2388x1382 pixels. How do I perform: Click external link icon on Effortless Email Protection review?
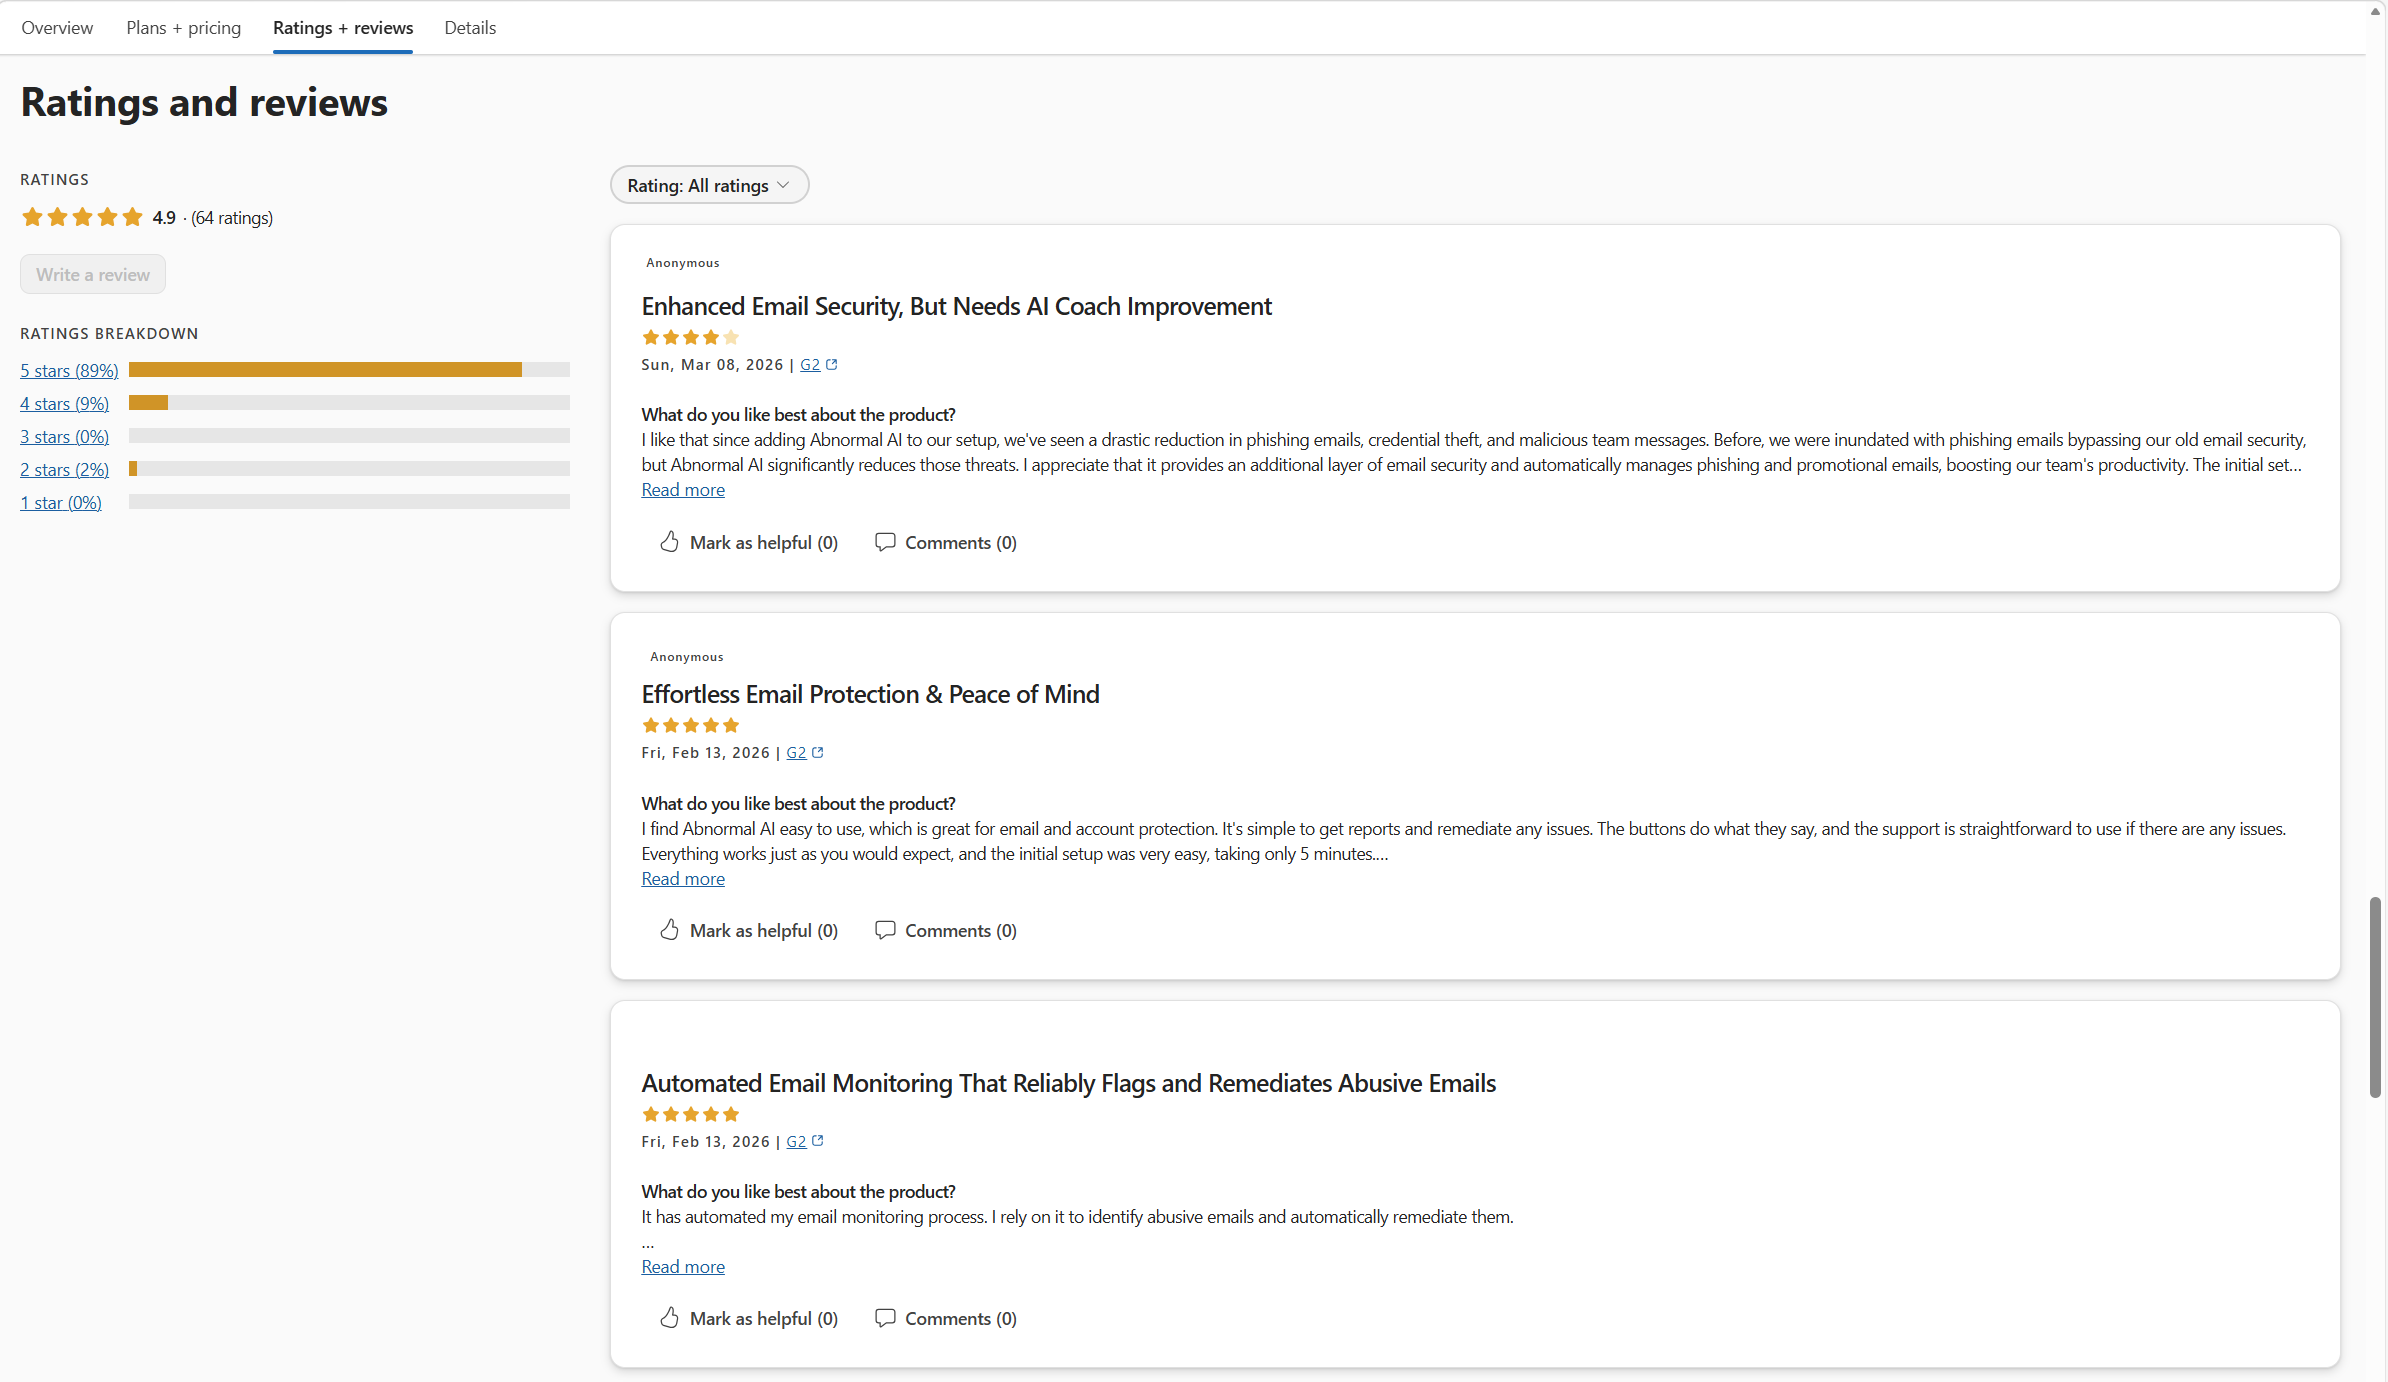pos(818,753)
